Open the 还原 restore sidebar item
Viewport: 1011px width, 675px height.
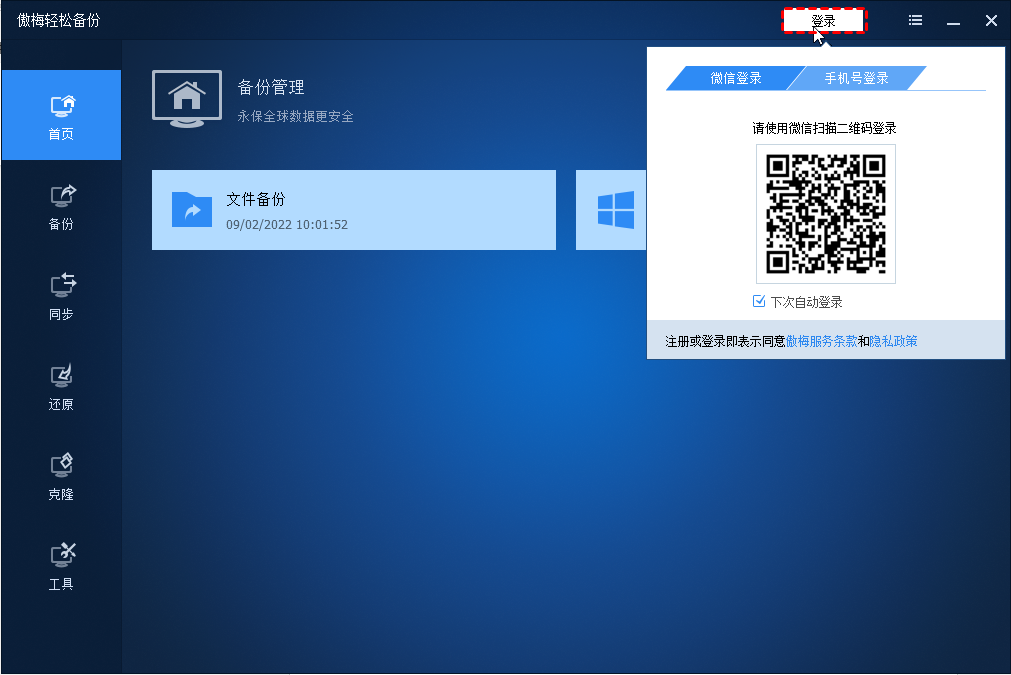coord(61,387)
